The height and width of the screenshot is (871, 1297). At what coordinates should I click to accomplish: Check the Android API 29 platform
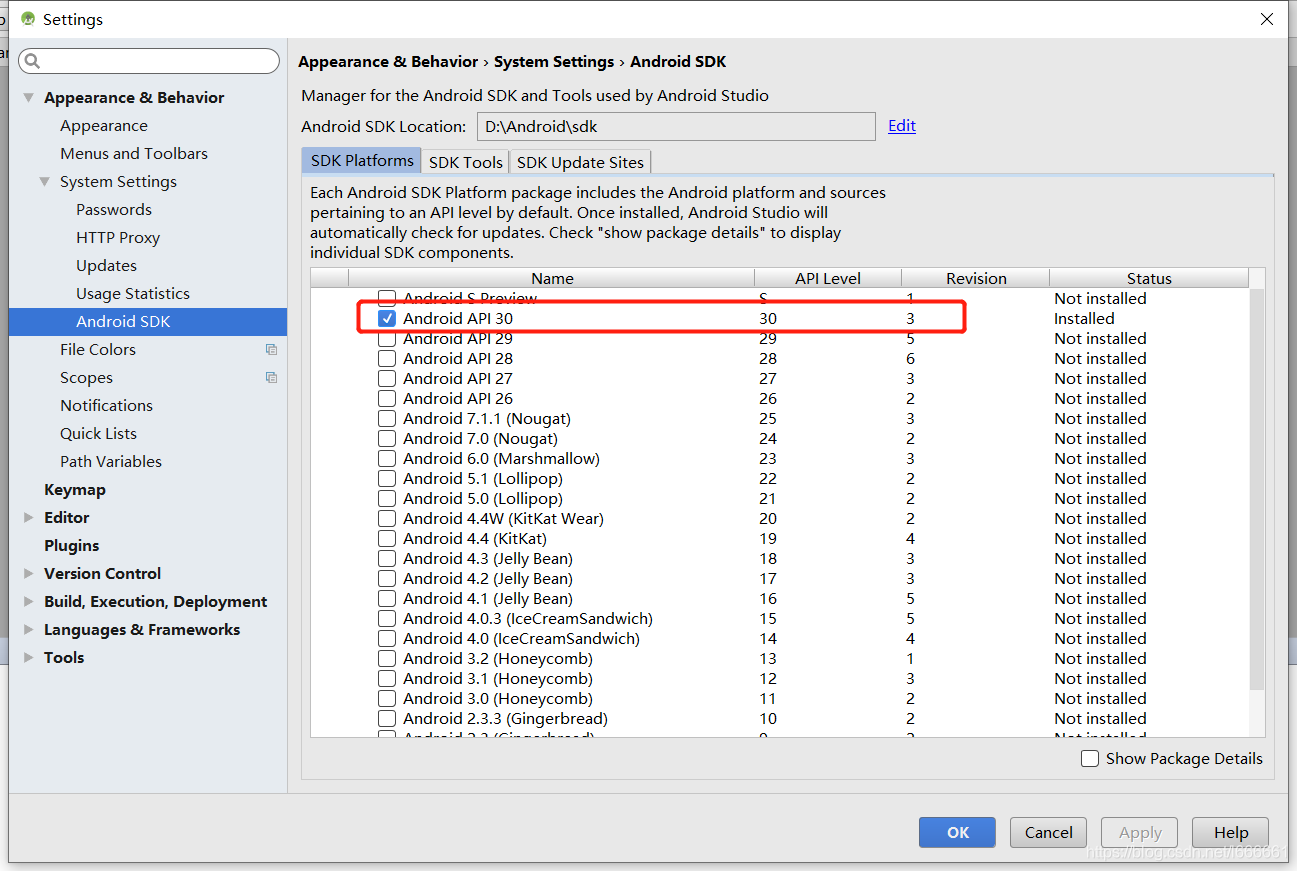point(386,338)
